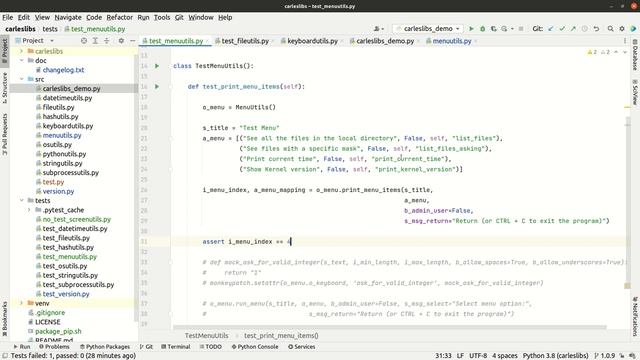Select test_hashutils.py in project tree

pyautogui.click(x=68, y=247)
